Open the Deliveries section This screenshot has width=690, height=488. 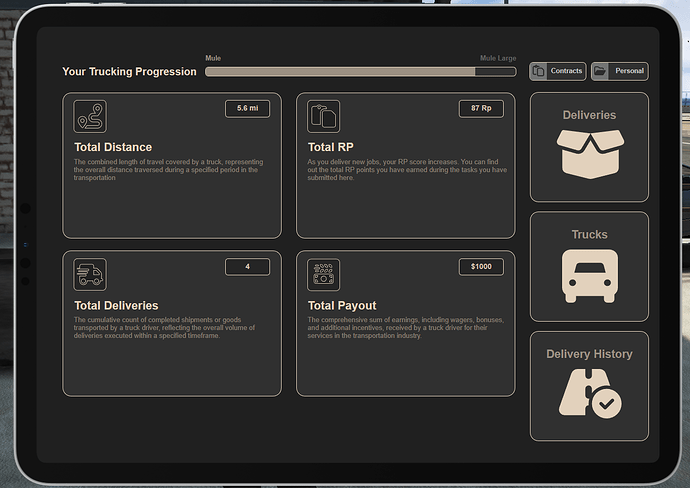(589, 147)
